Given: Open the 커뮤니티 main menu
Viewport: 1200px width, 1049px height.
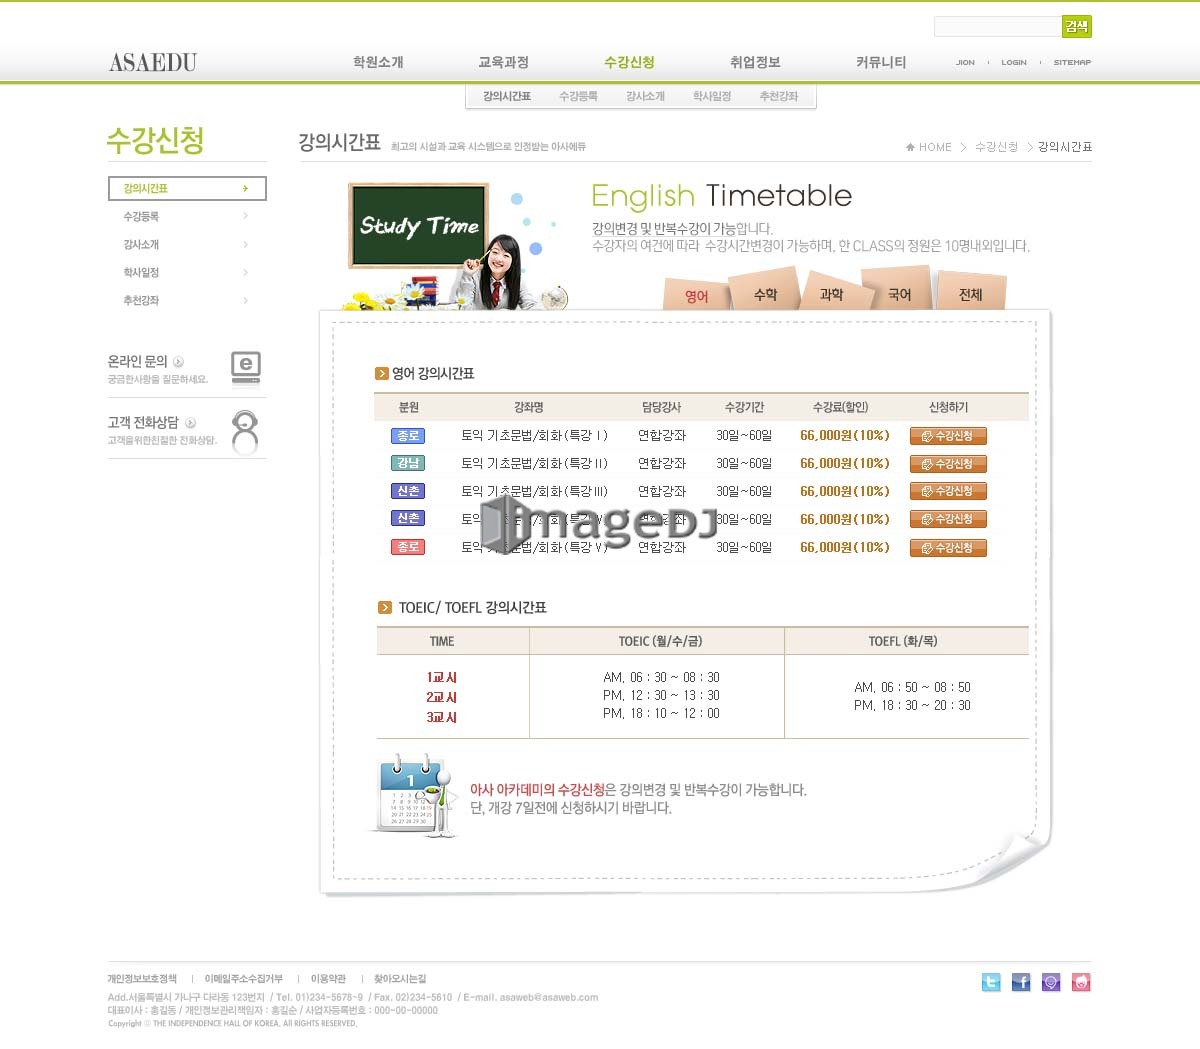Looking at the screenshot, I should (x=881, y=62).
